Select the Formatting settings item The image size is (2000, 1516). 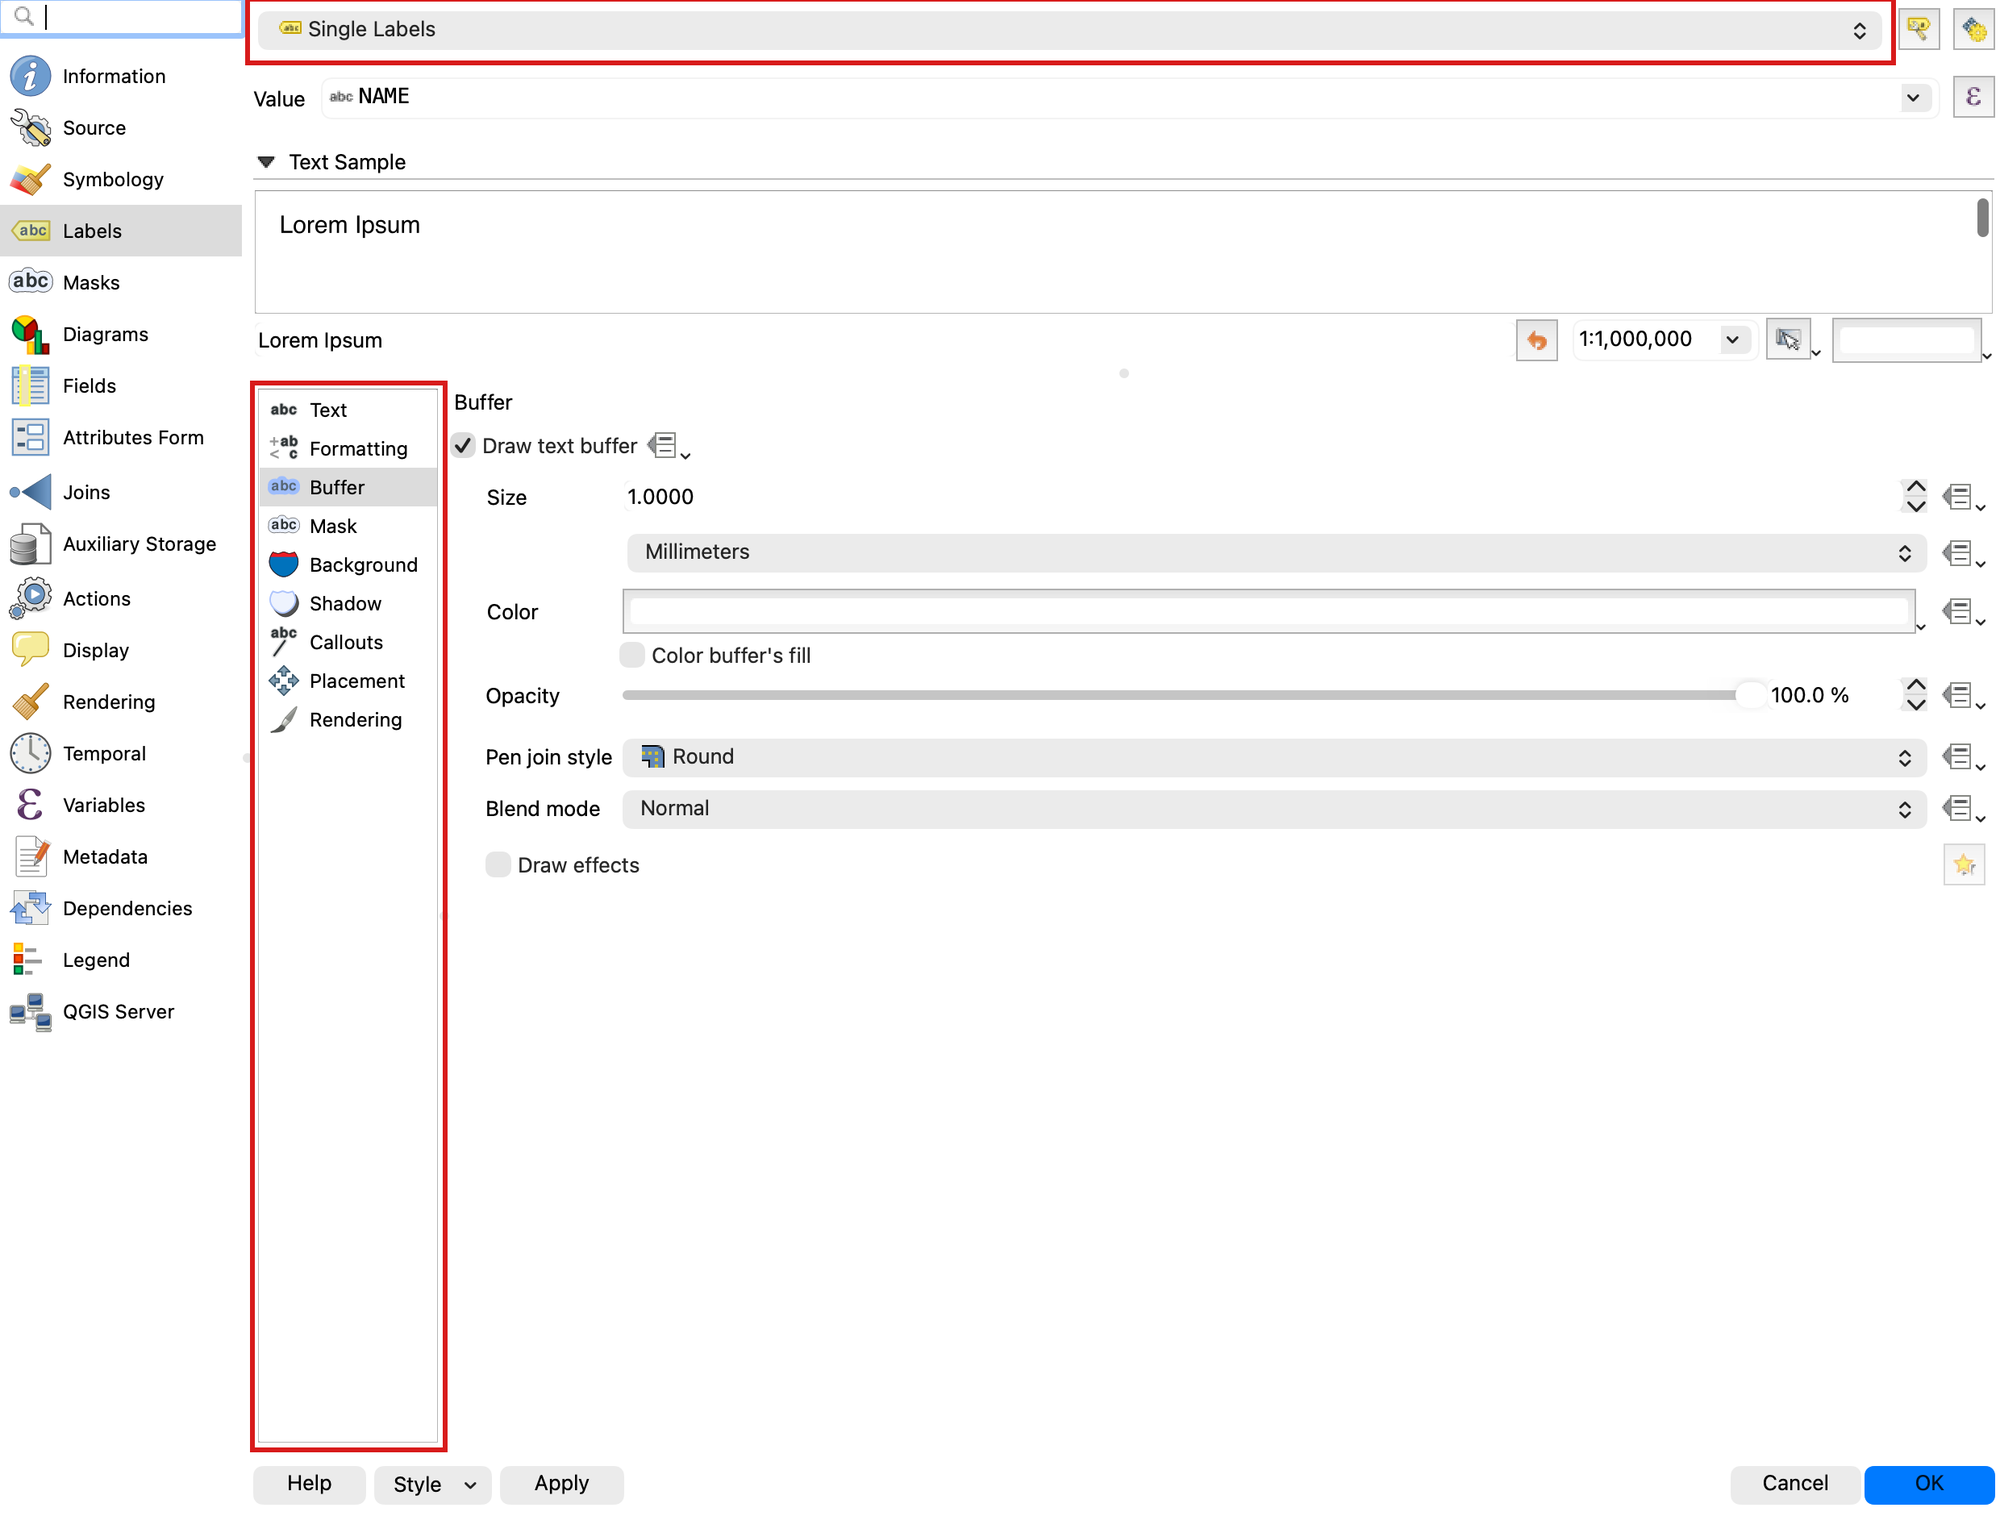pyautogui.click(x=348, y=449)
